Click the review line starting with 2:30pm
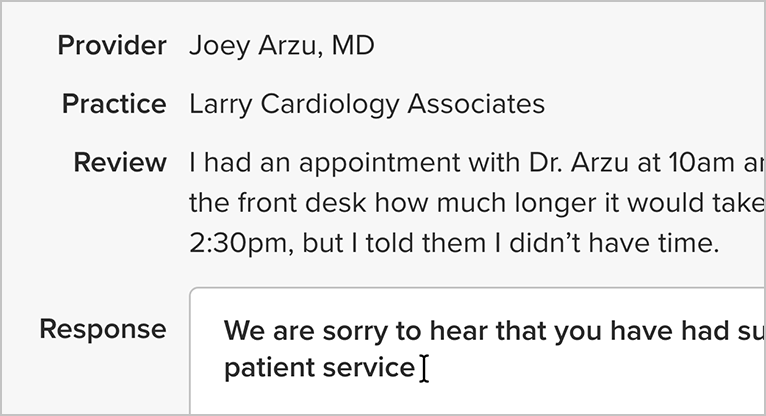This screenshot has width=766, height=416. (x=454, y=243)
